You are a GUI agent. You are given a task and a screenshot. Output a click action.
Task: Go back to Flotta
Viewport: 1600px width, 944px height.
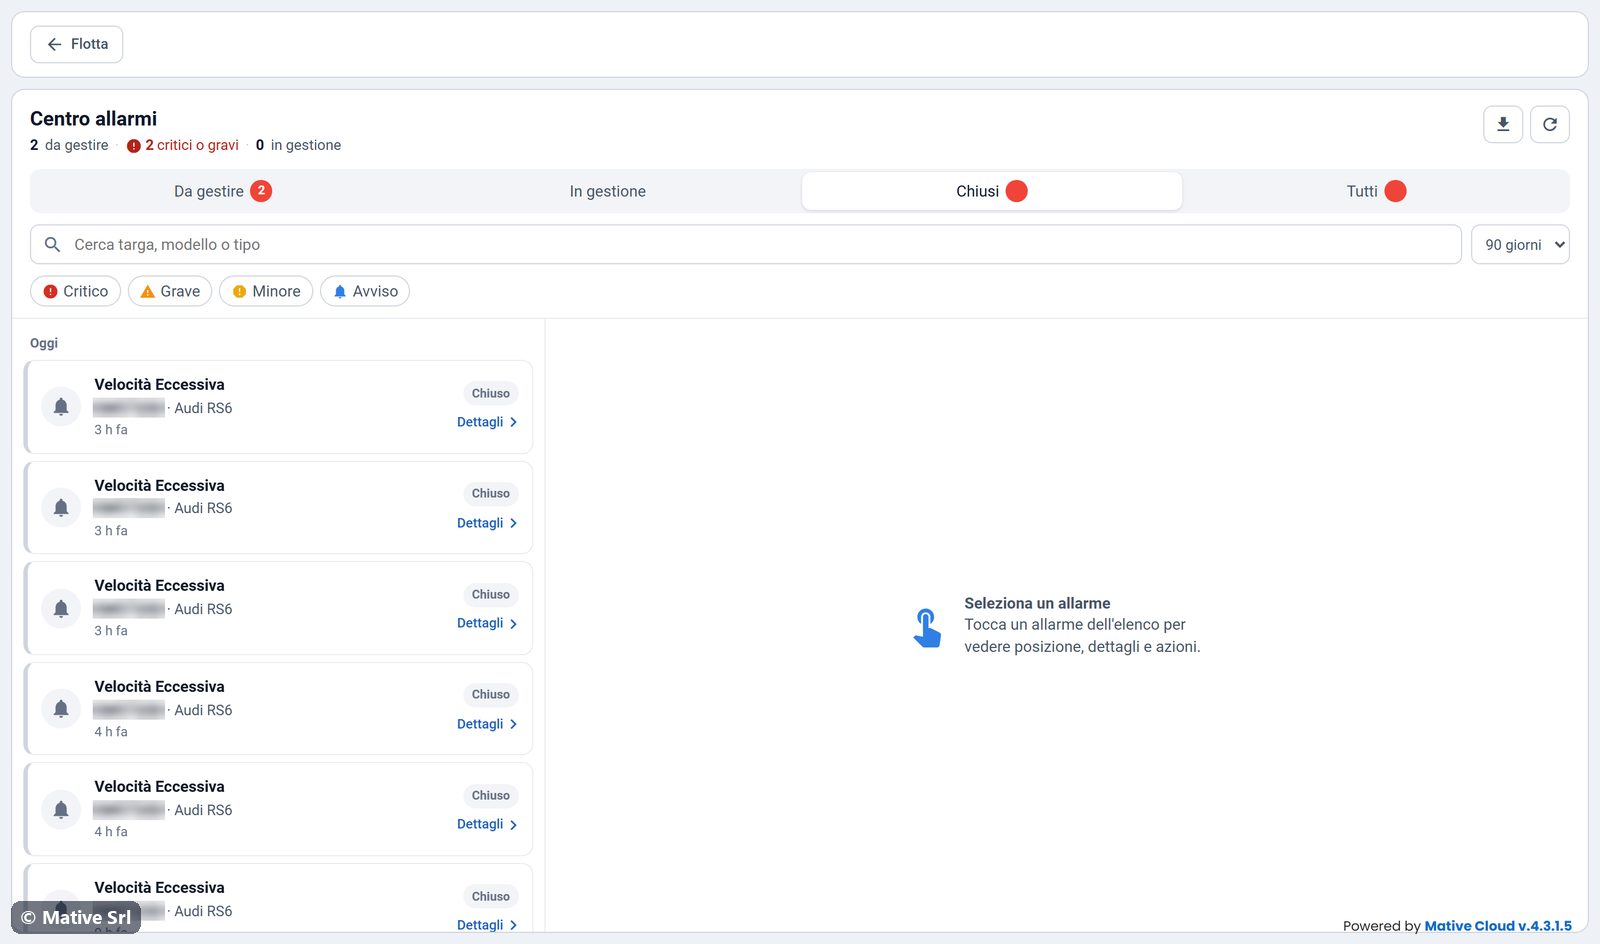click(77, 44)
